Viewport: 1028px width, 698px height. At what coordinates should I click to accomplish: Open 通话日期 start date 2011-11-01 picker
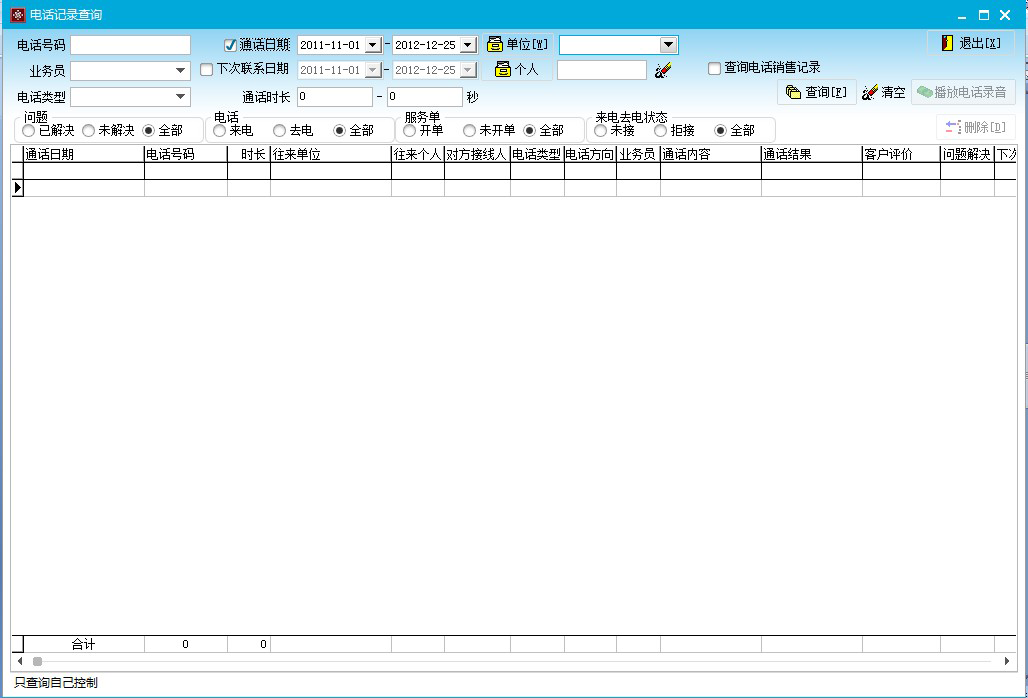pyautogui.click(x=373, y=45)
